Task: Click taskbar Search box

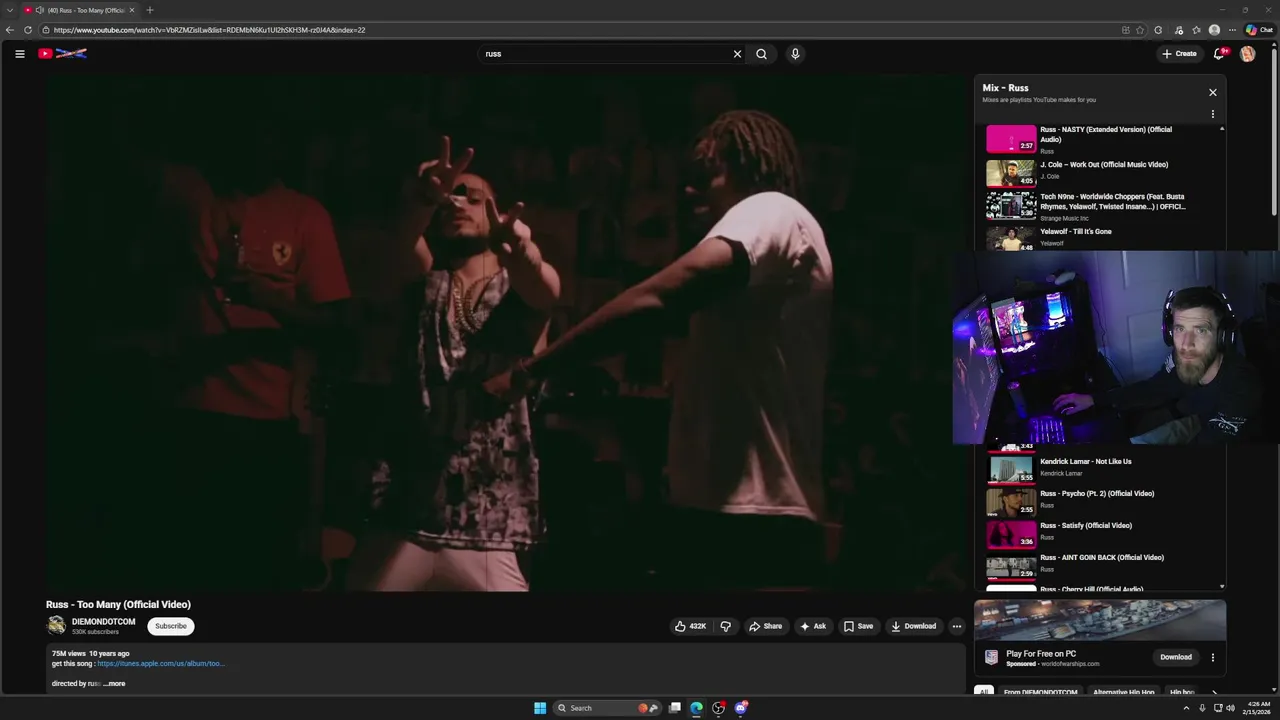Action: point(608,708)
